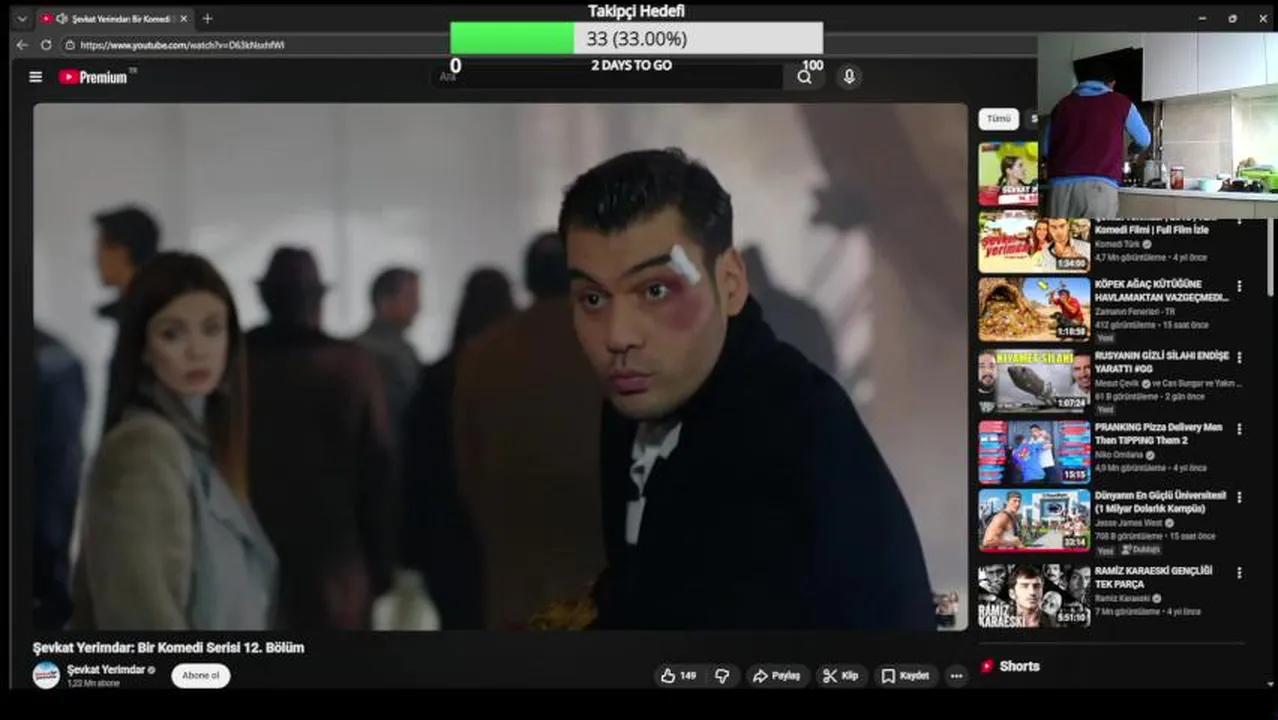Select the Tümü filter chip

(999, 118)
